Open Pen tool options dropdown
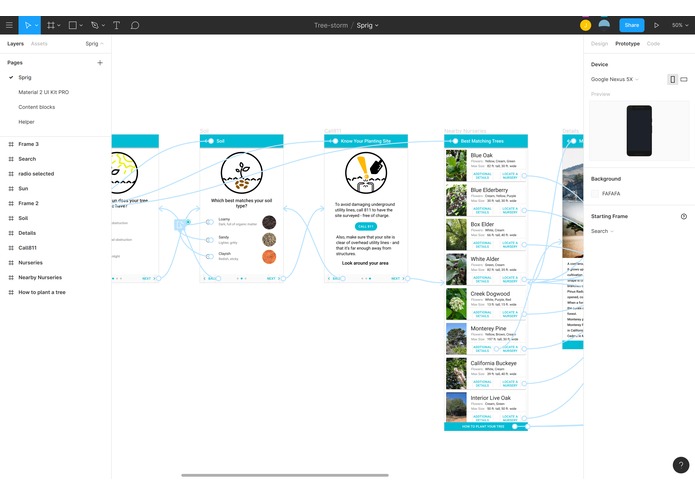The height and width of the screenshot is (494, 695). click(x=103, y=26)
